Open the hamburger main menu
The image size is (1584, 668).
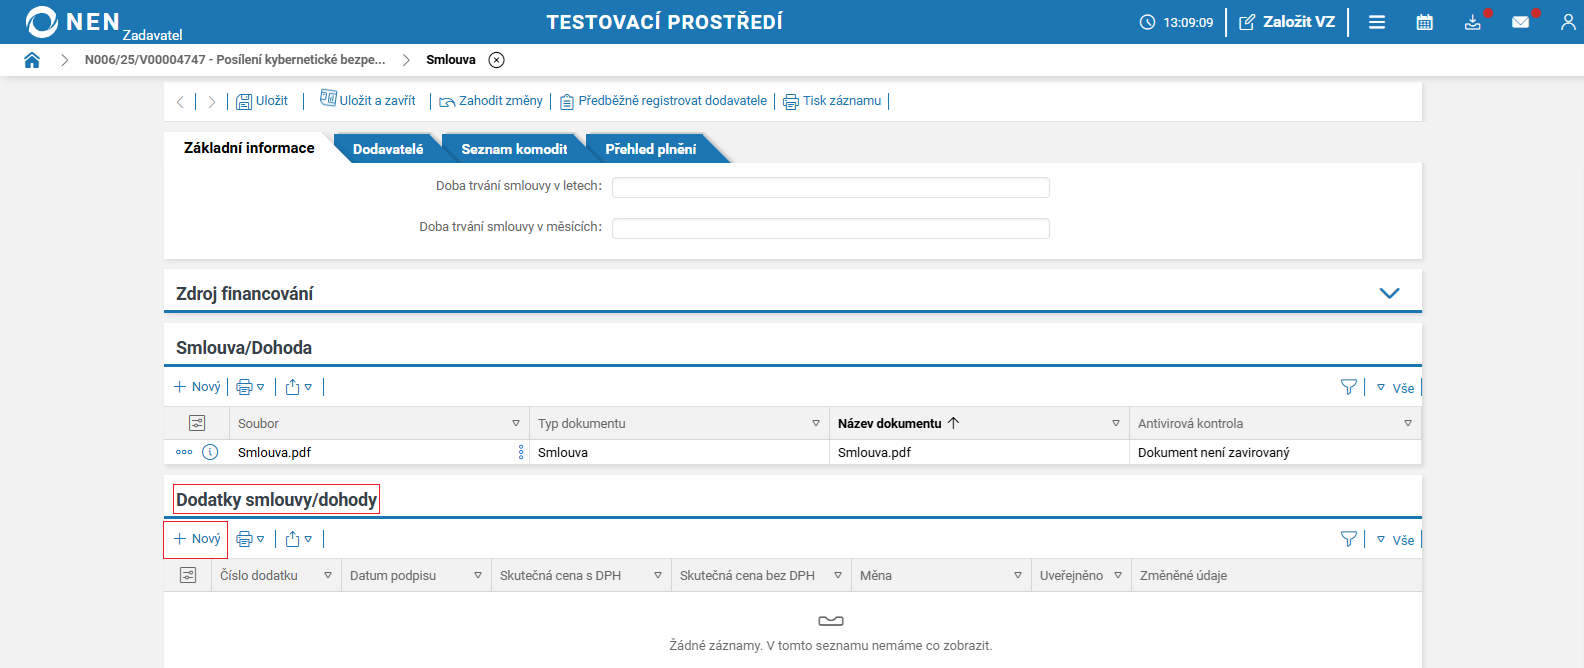pyautogui.click(x=1377, y=22)
